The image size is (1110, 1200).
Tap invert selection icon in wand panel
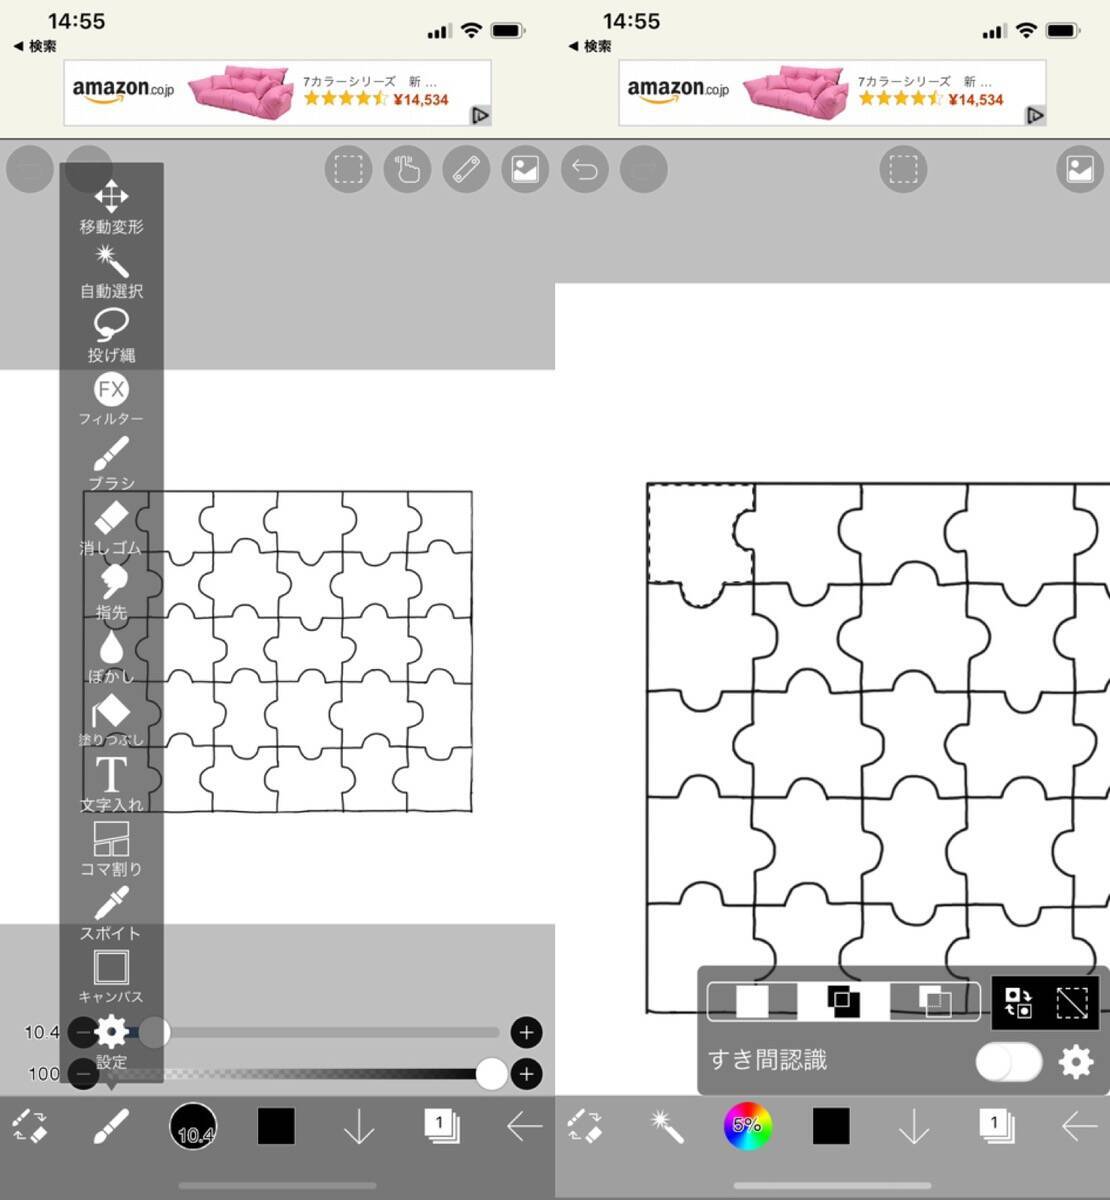pyautogui.click(x=1018, y=1002)
